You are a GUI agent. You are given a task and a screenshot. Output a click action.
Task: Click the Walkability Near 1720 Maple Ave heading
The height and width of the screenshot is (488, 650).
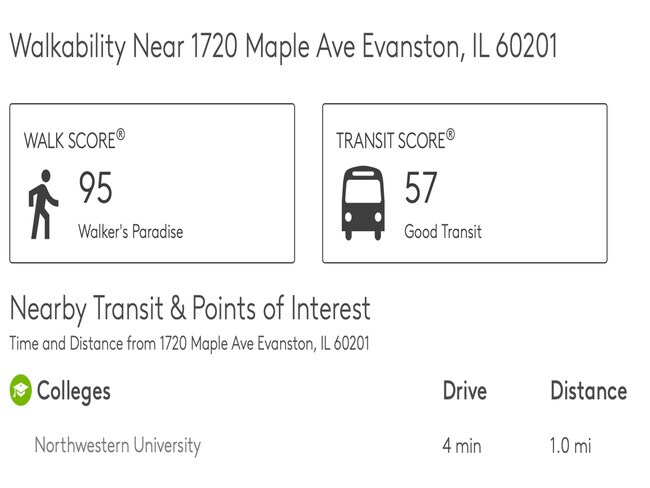click(x=284, y=46)
